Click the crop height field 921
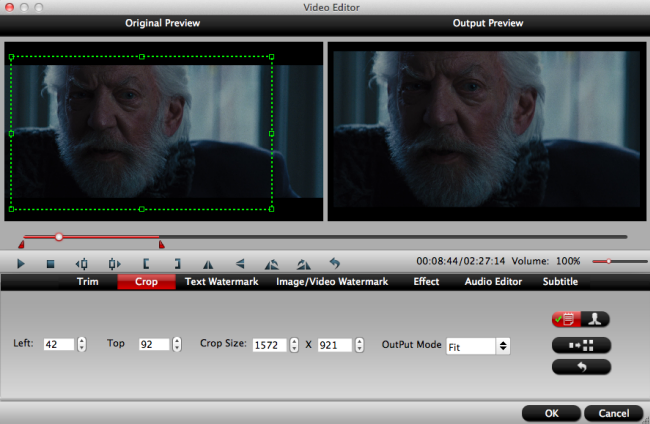This screenshot has height=424, width=650. (x=335, y=345)
